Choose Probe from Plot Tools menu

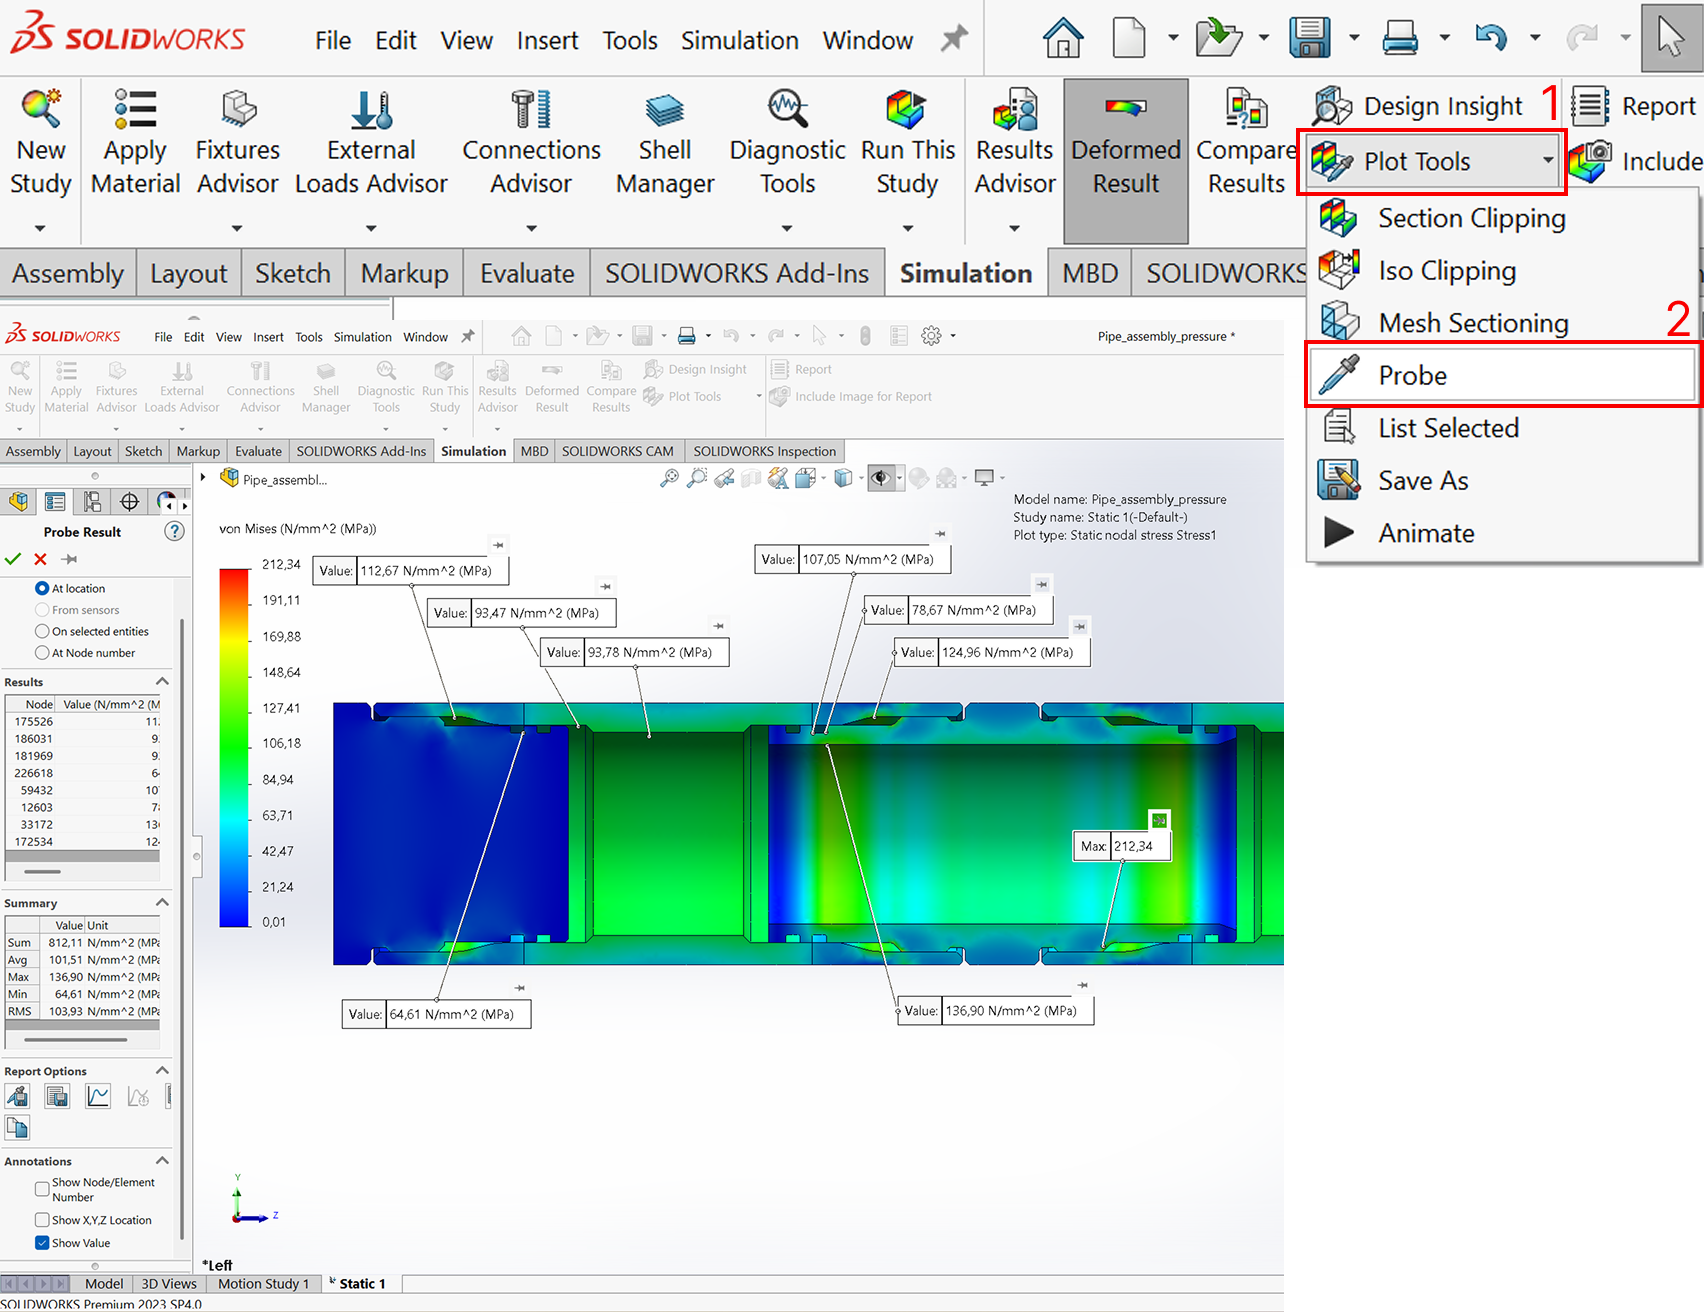1503,375
